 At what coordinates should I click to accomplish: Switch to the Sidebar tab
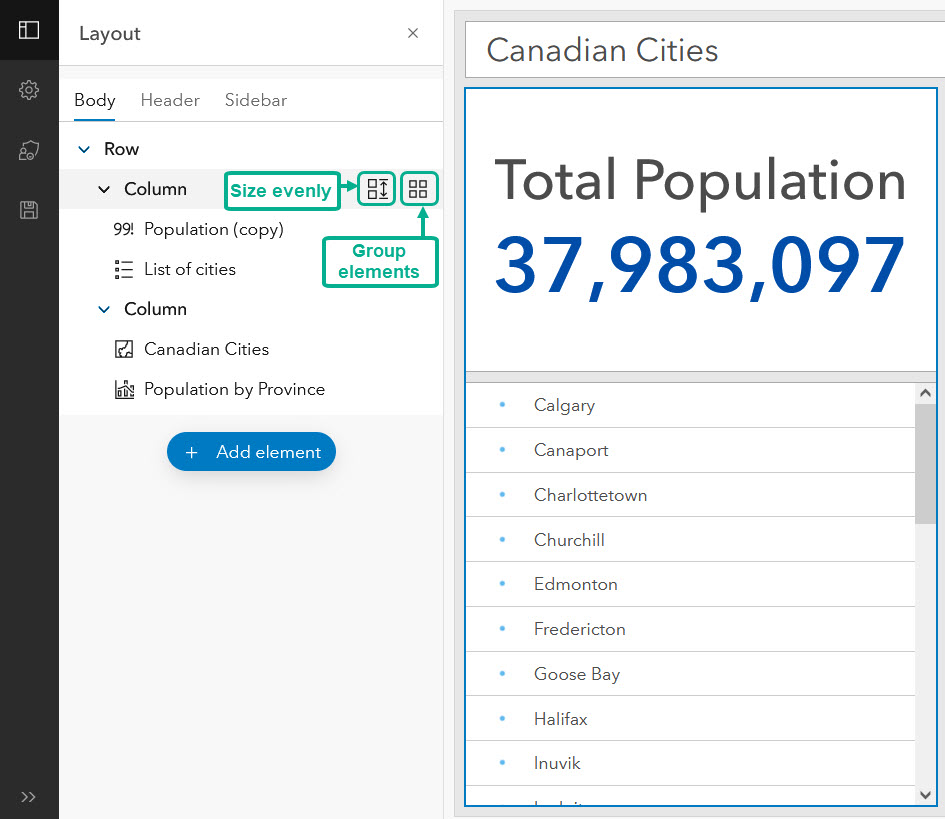coord(256,100)
